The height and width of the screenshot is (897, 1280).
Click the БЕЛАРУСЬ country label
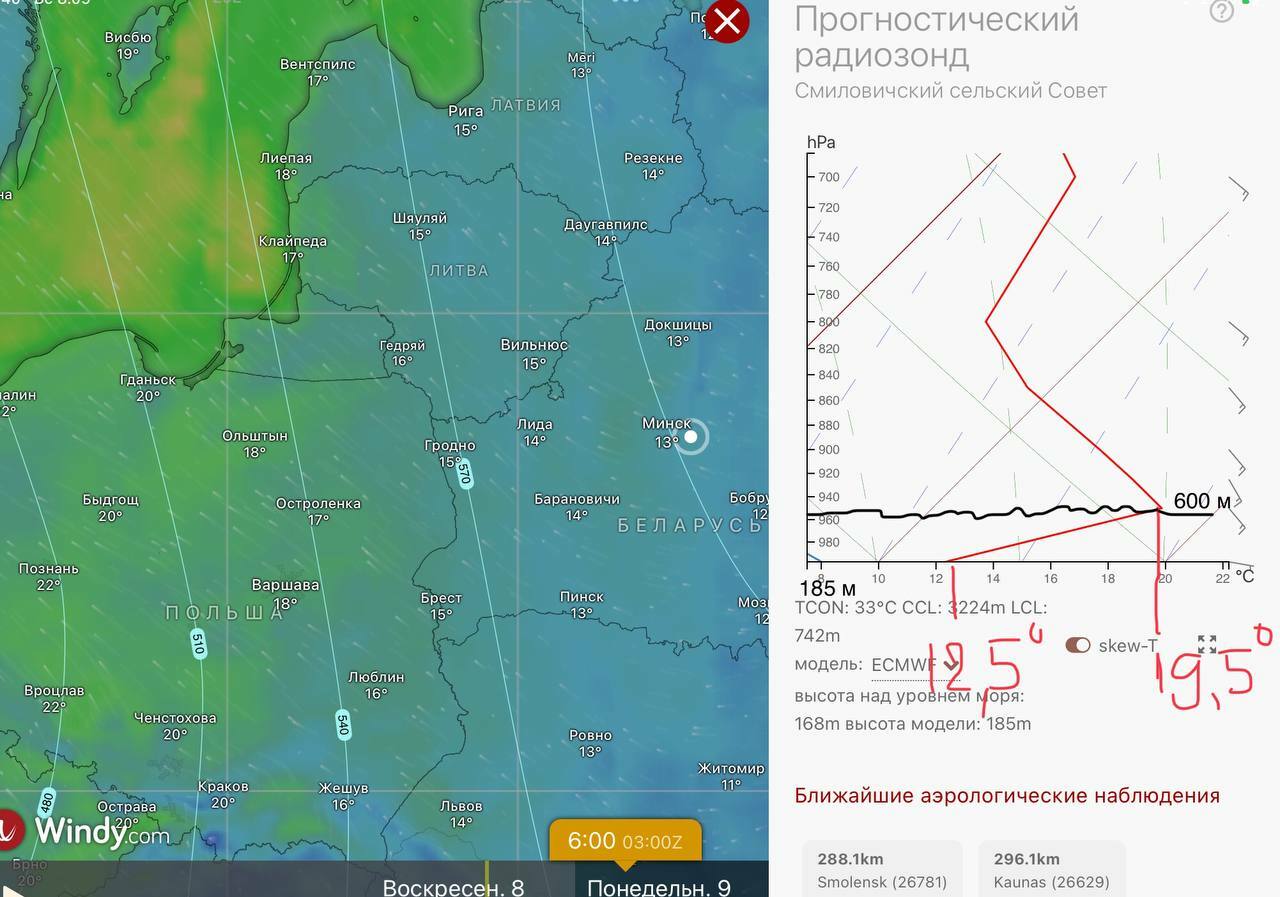pyautogui.click(x=689, y=526)
